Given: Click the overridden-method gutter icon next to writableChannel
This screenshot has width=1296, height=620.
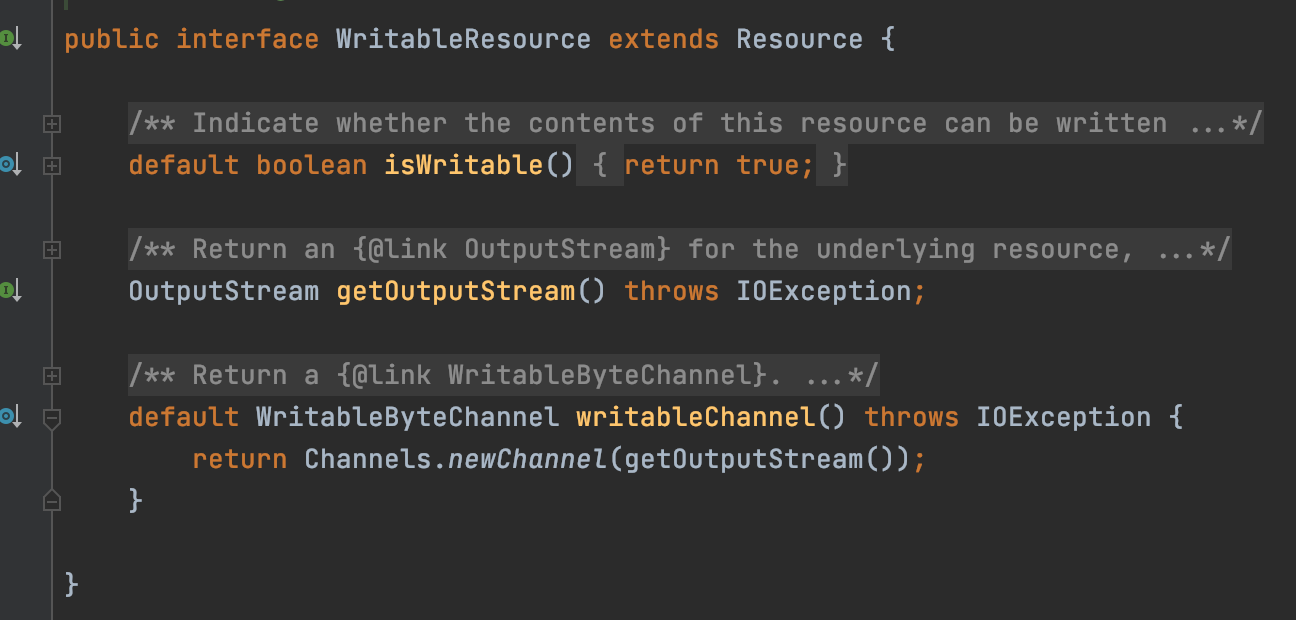Looking at the screenshot, I should point(11,417).
